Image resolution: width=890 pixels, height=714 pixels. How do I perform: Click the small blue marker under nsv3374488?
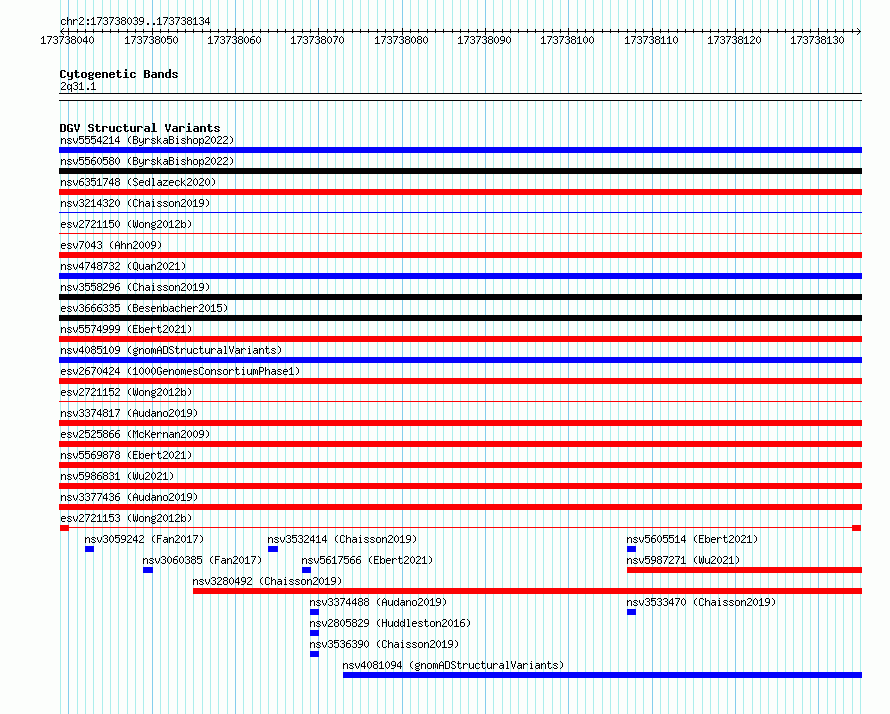tap(314, 612)
